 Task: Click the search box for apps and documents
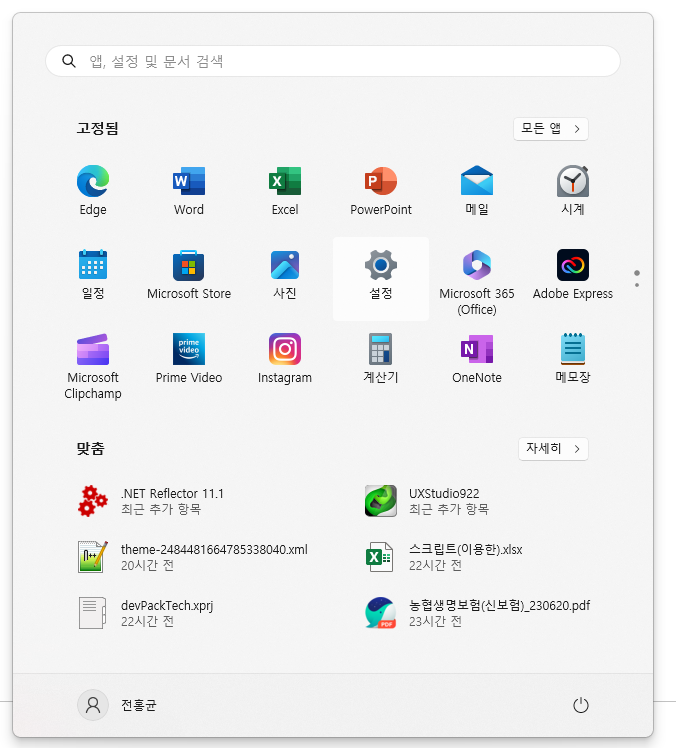coord(333,61)
